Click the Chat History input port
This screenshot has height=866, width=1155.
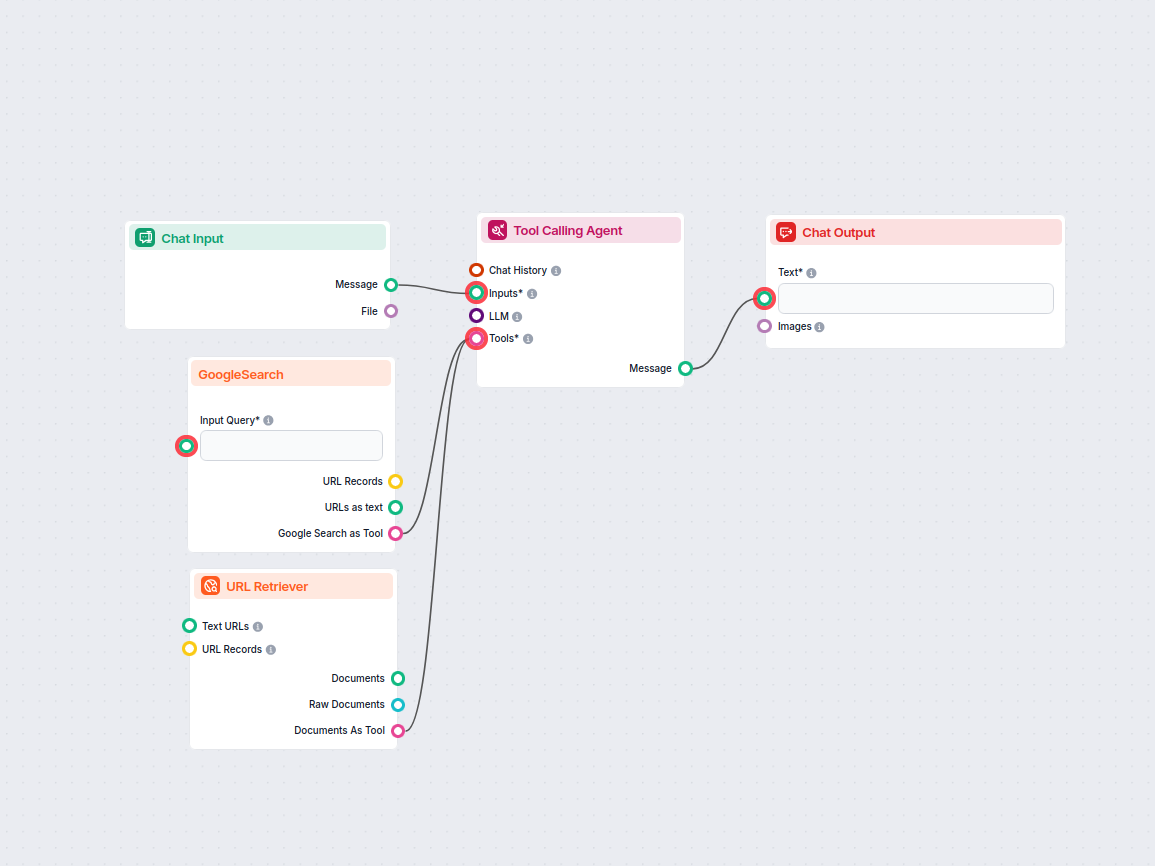[x=476, y=270]
